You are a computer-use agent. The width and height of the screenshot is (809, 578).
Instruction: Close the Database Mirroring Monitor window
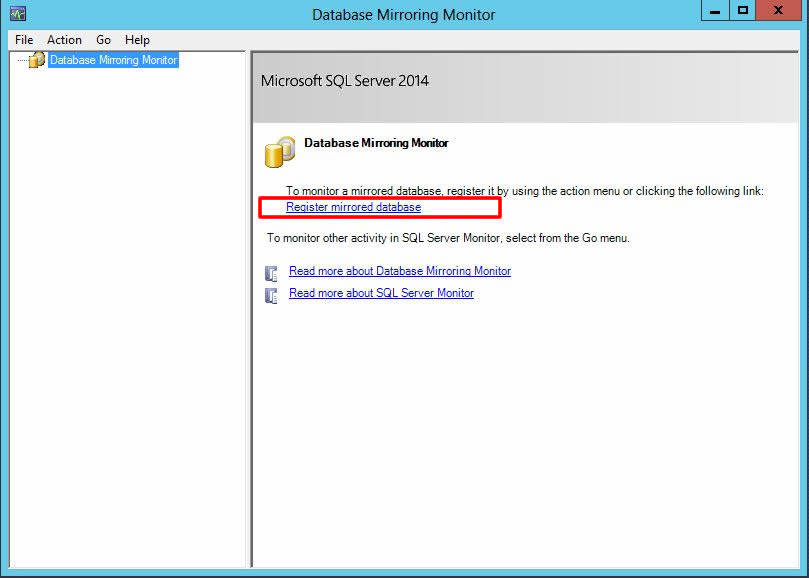tap(781, 11)
